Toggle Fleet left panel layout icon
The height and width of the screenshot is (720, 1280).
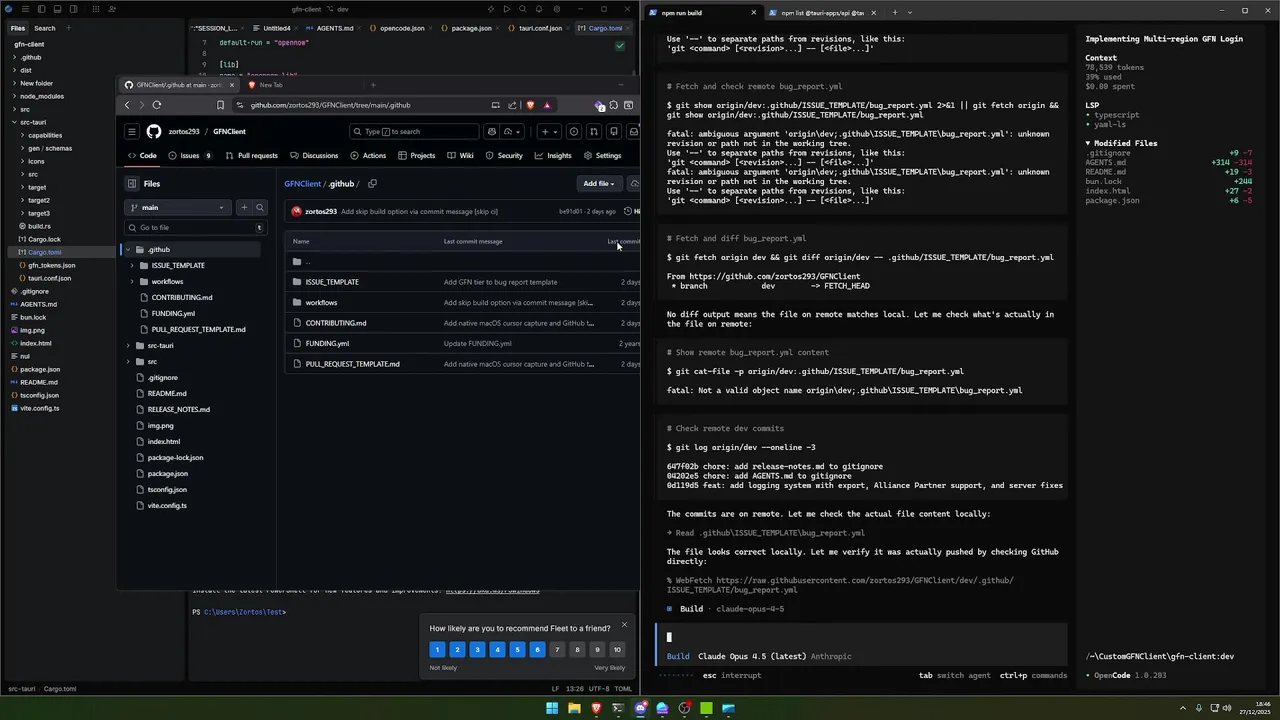40,9
